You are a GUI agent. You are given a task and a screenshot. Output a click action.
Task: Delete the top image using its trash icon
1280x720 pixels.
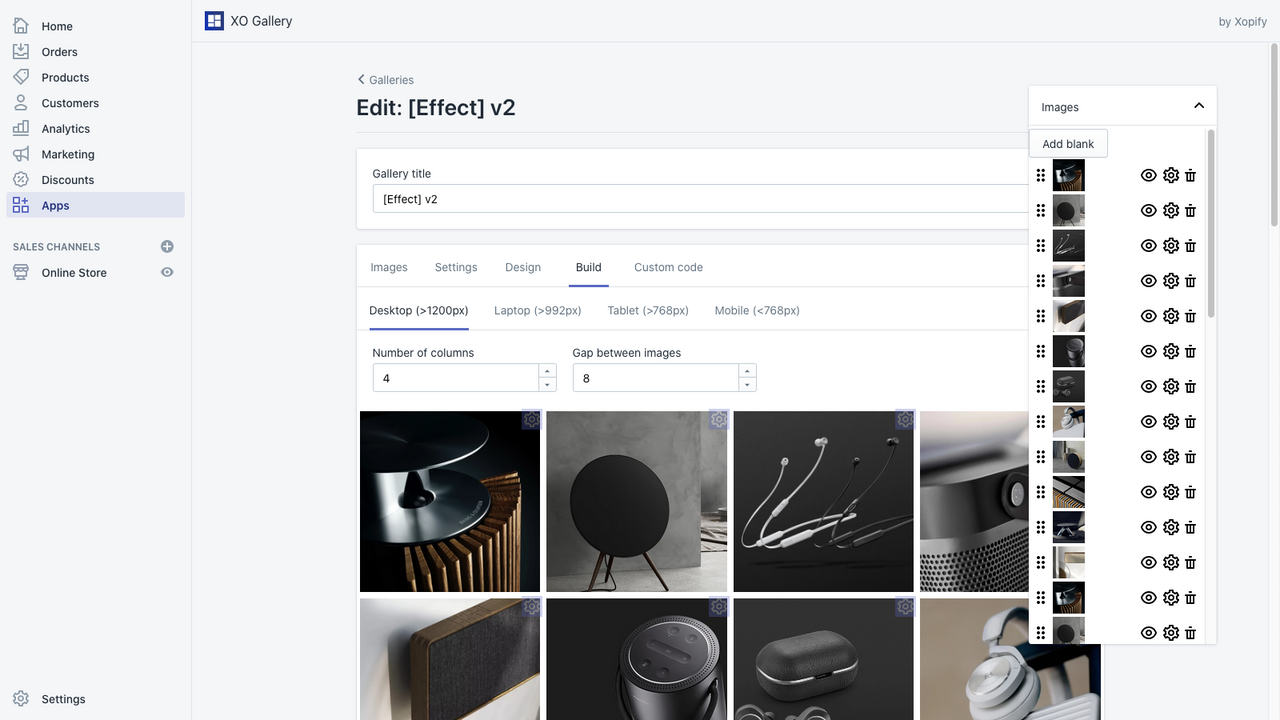pos(1190,175)
